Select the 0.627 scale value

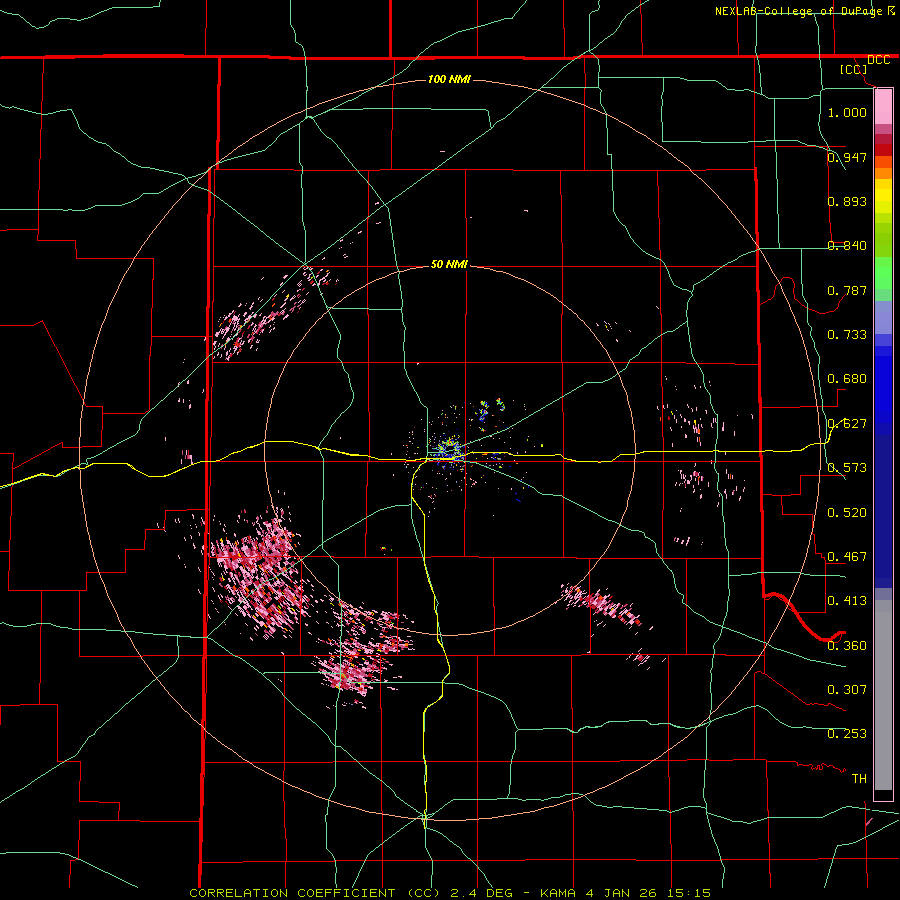[847, 424]
